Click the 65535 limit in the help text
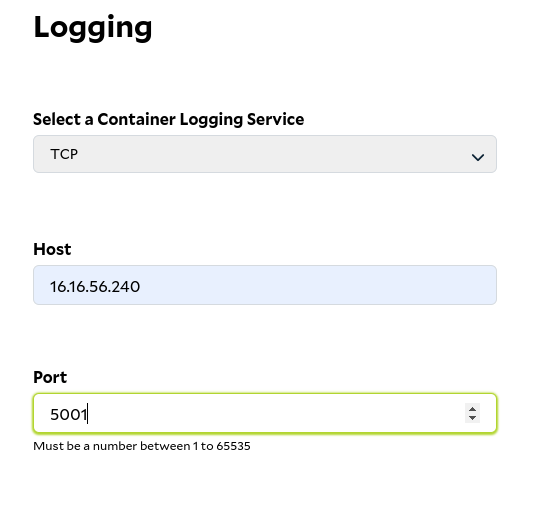Screen dimensions: 536x519 (233, 446)
